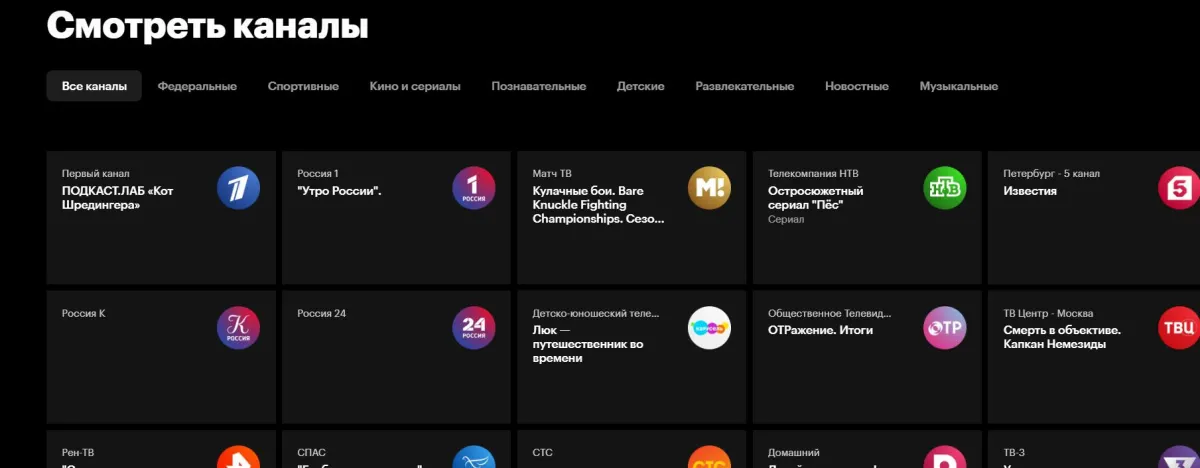Switch to the Развлекательные tab
This screenshot has height=468, width=1200.
745,86
